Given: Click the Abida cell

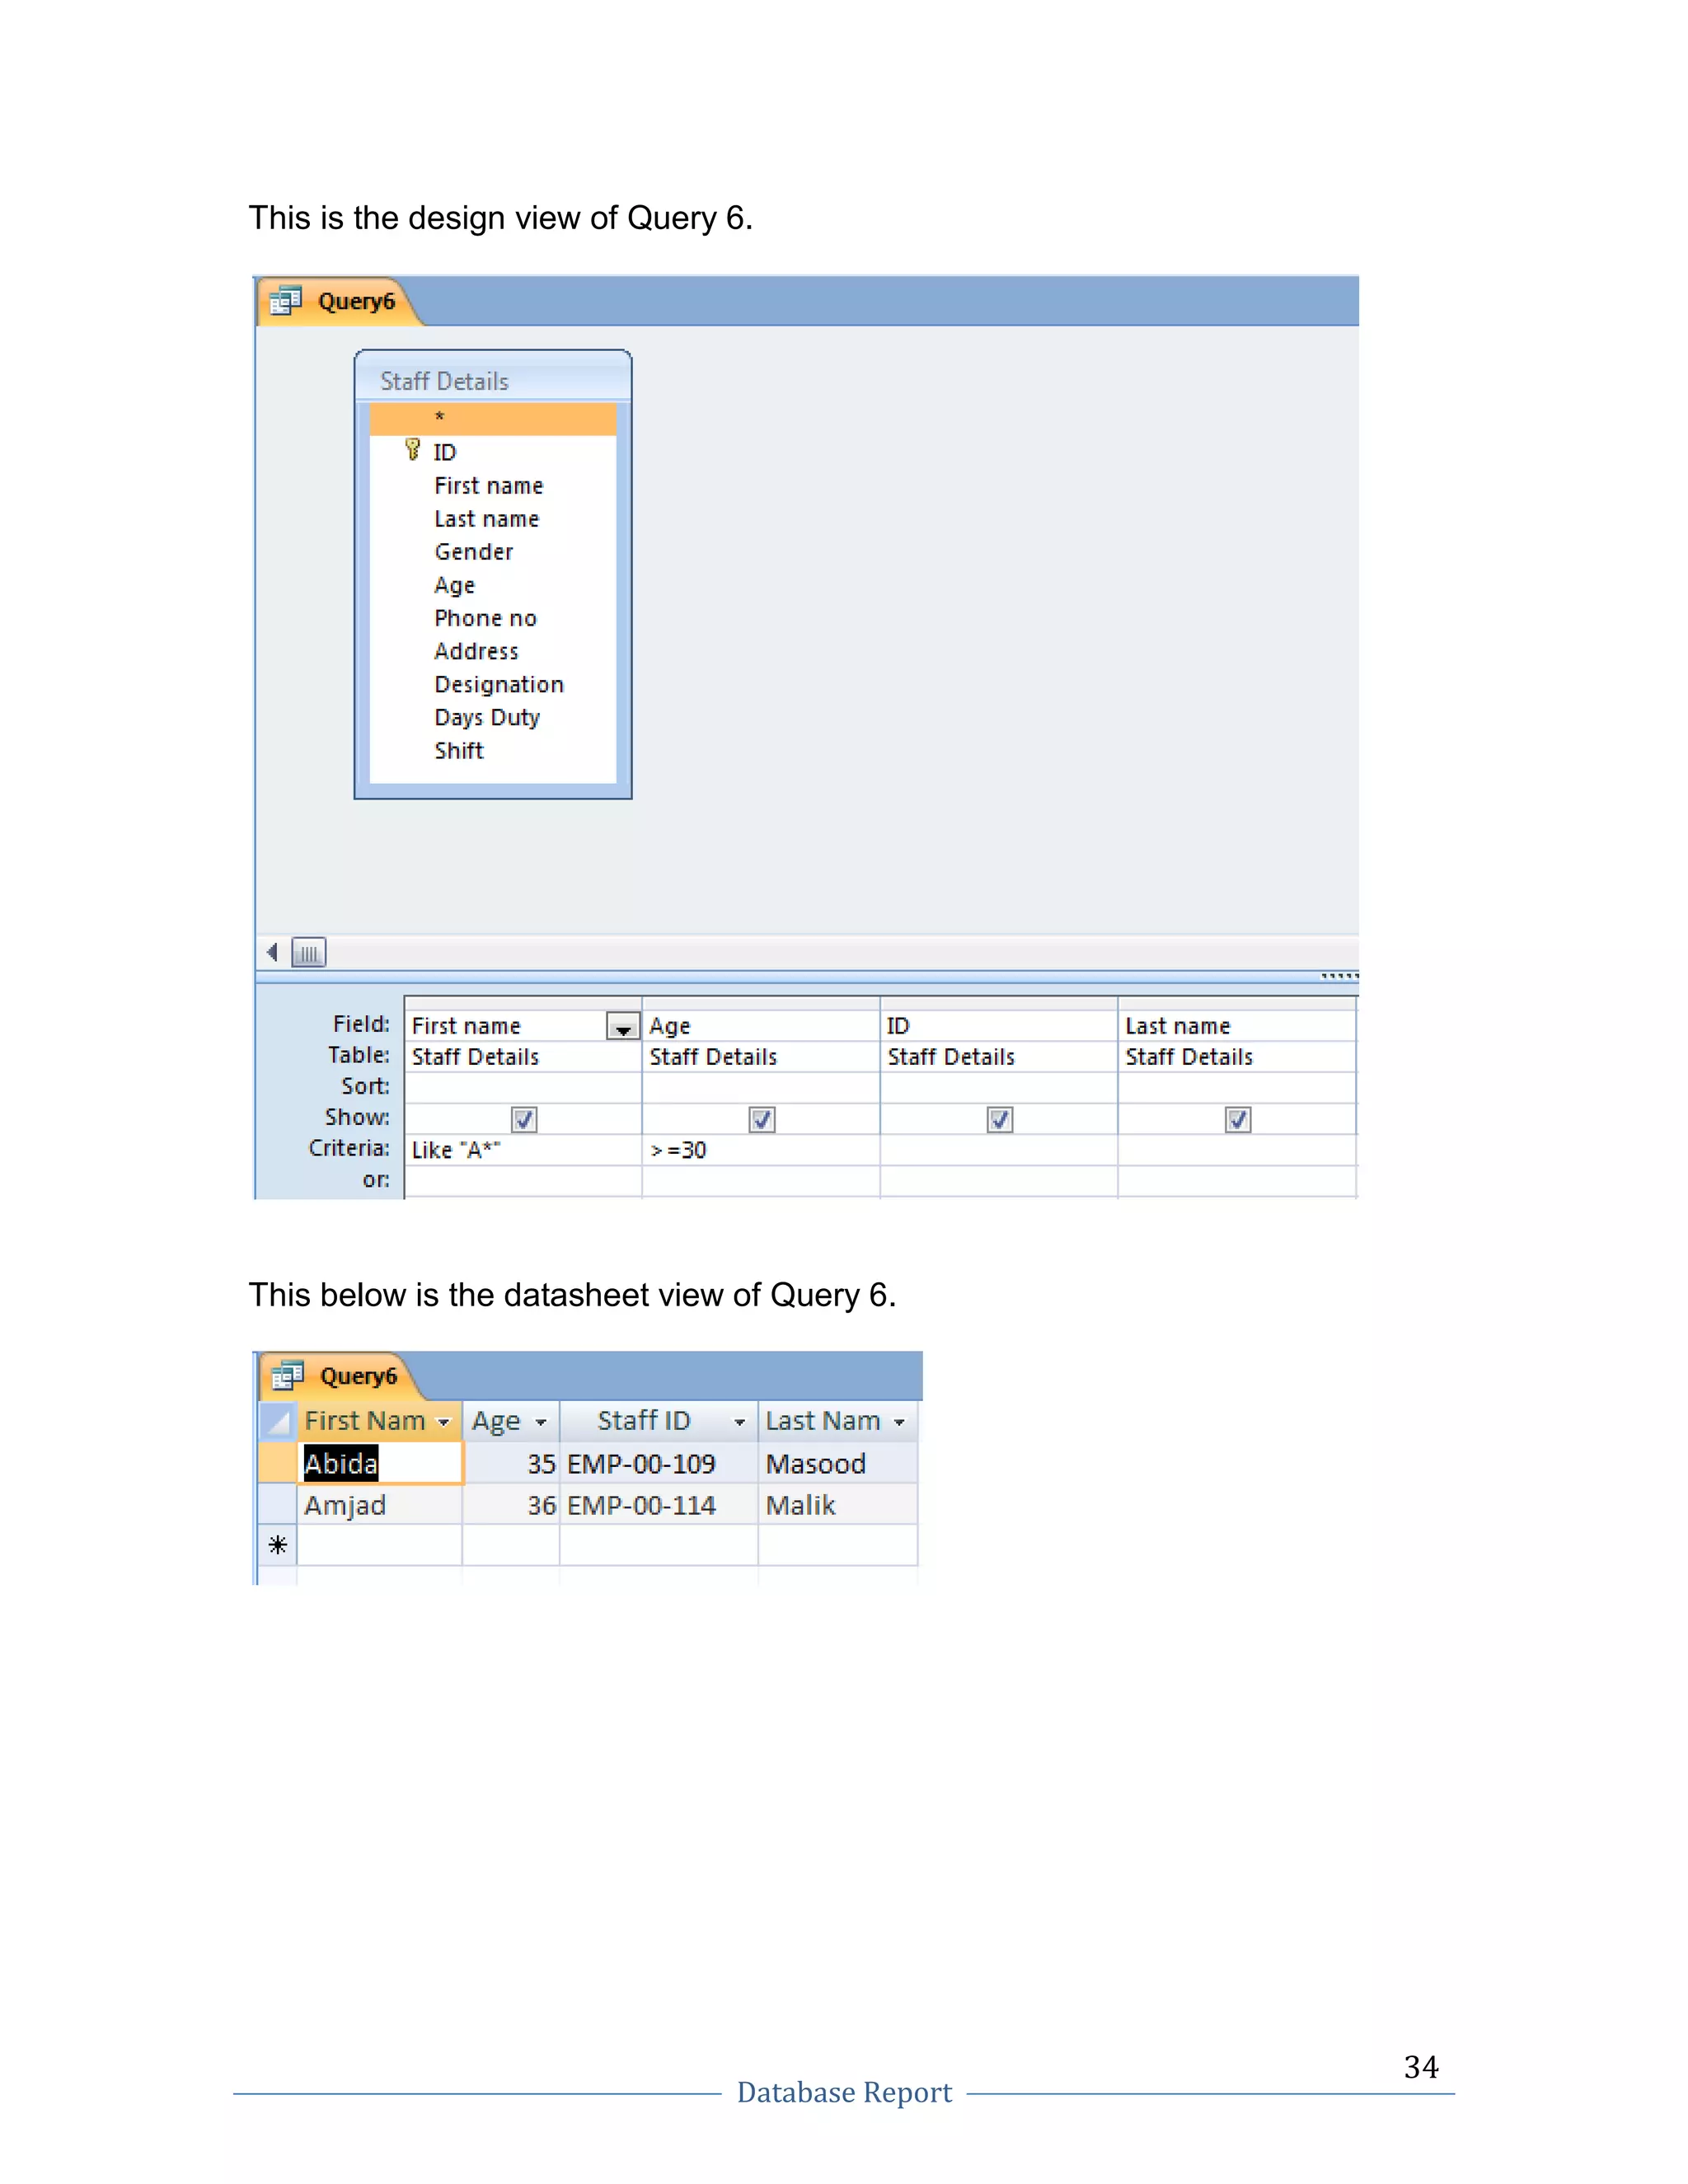Looking at the screenshot, I should click(381, 1463).
